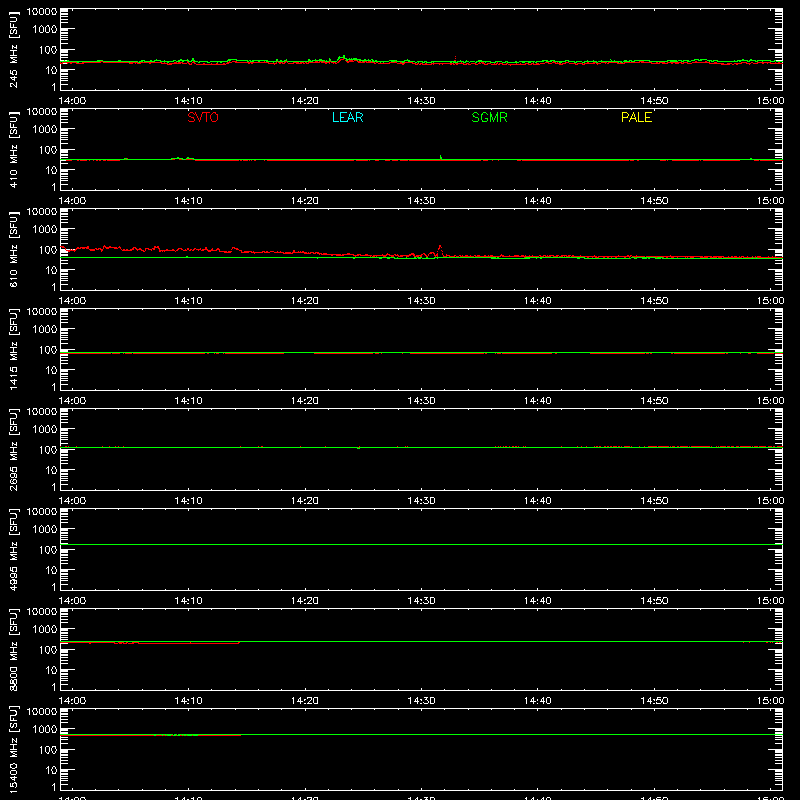800x800 pixels.
Task: Click the 10000 tick value on the 245 MHz axis
Action: tap(42, 12)
